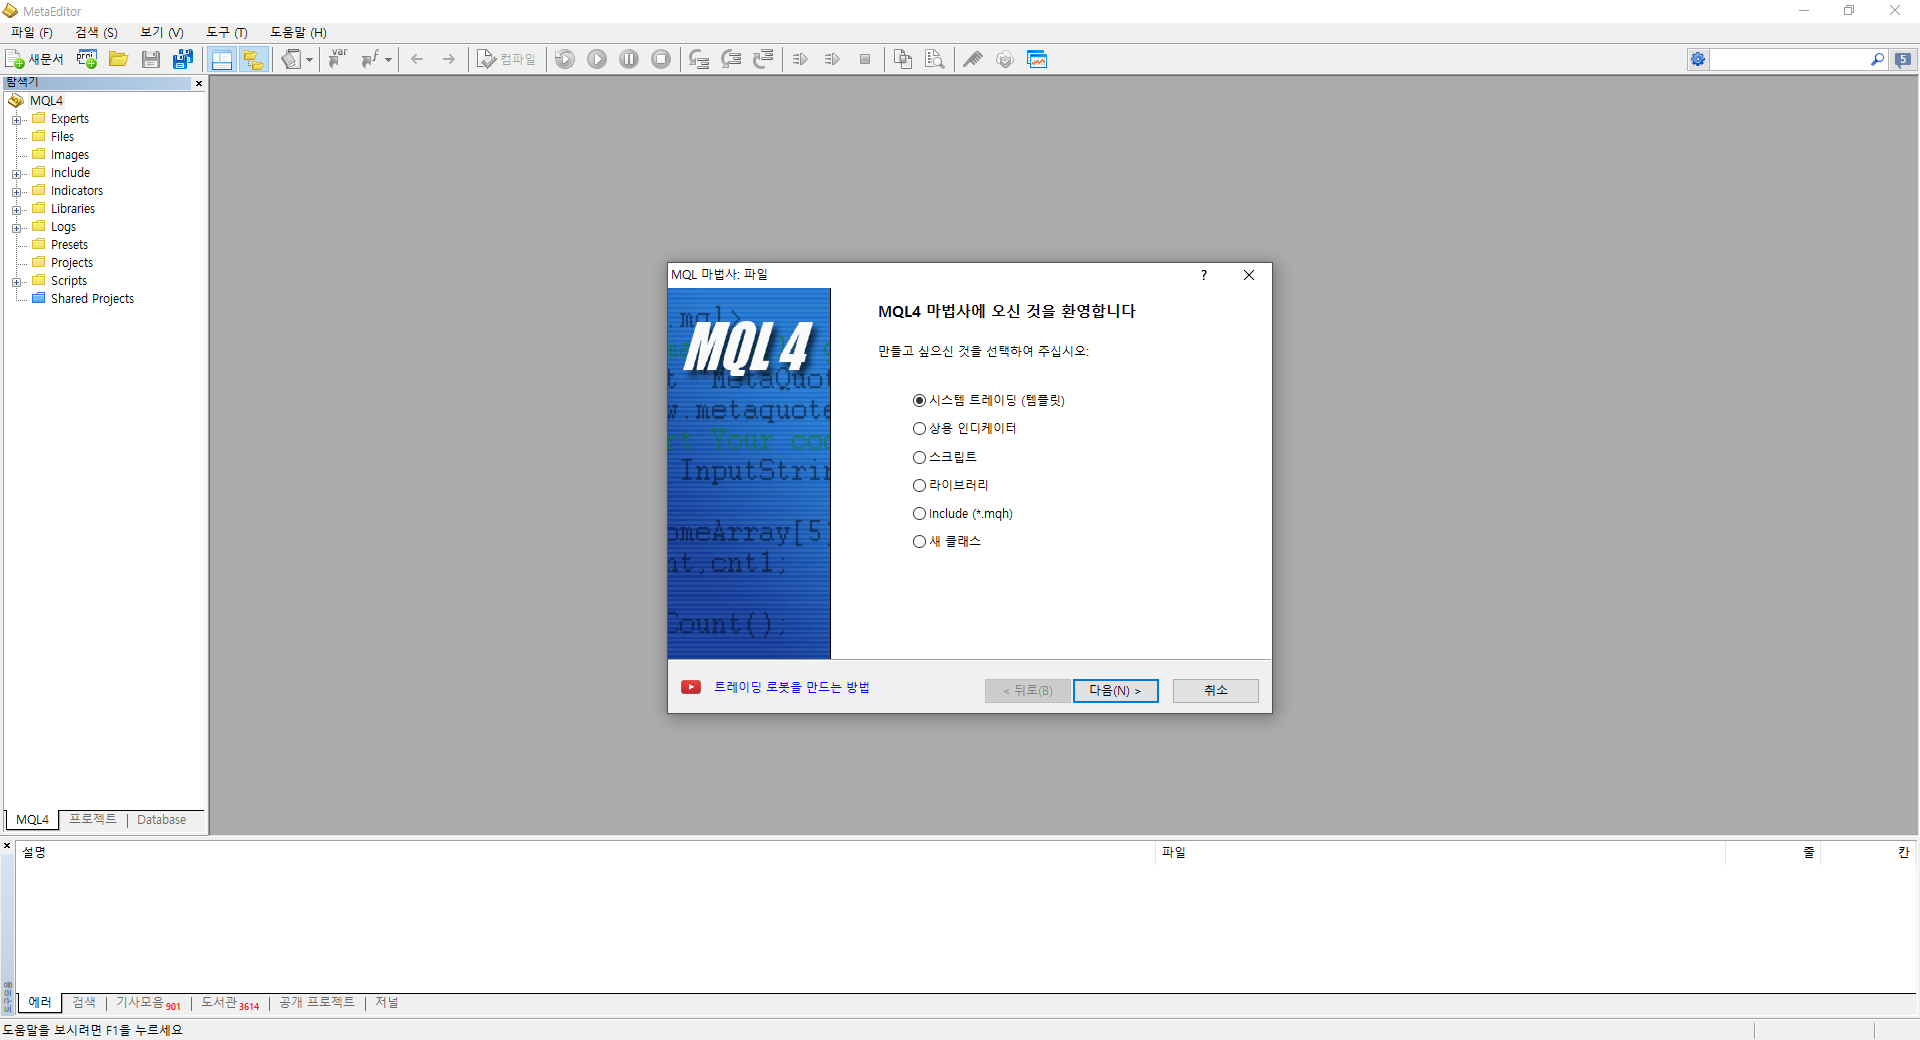Click the navigate Back arrow icon
The image size is (1920, 1040).
(x=417, y=59)
